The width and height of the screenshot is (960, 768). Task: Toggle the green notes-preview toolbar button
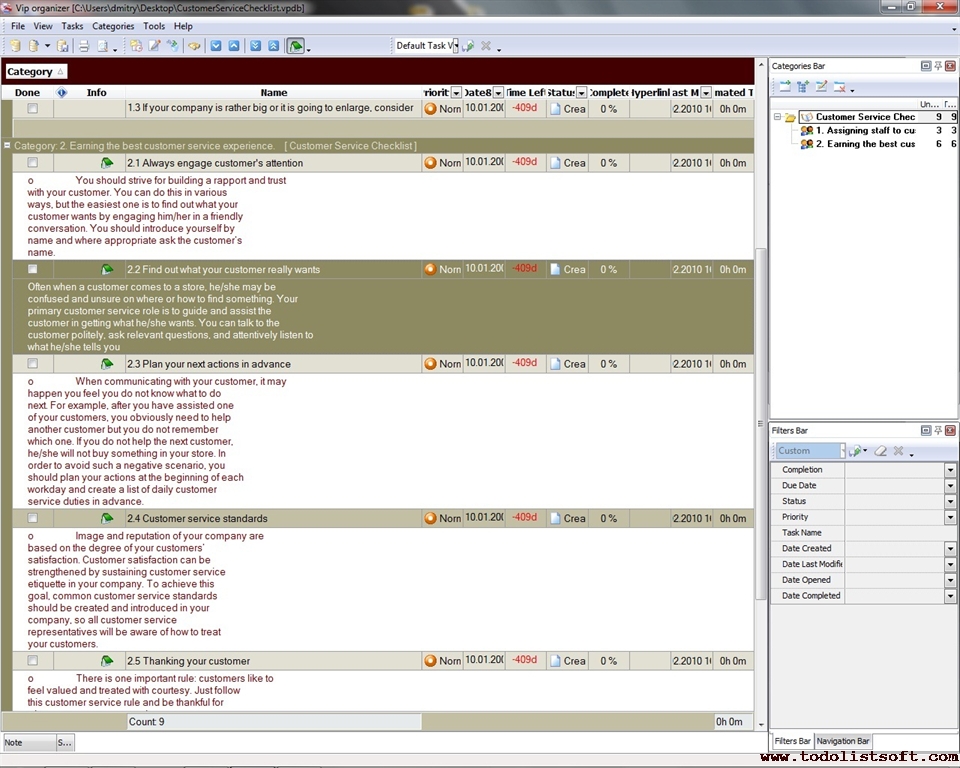tap(296, 46)
